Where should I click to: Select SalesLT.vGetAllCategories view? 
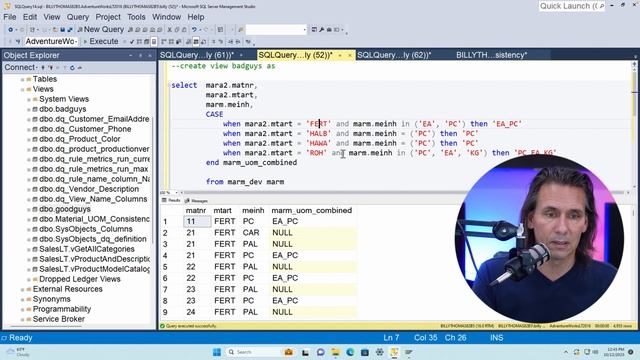tap(87, 249)
